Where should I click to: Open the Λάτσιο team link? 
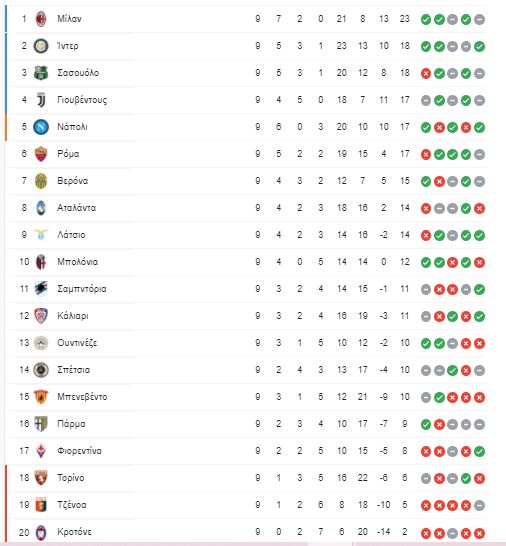pos(71,235)
